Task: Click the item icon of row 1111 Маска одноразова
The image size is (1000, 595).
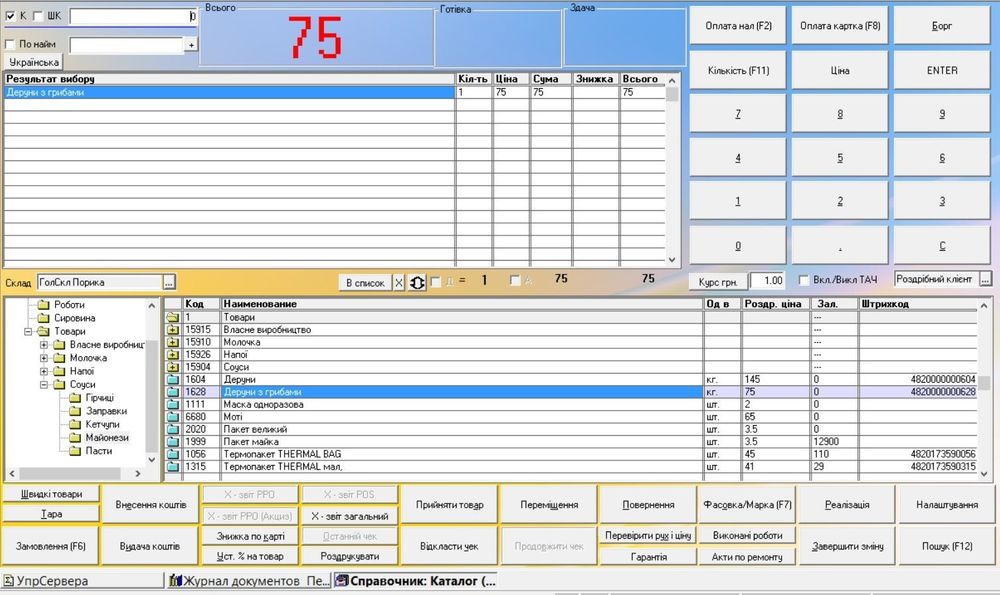Action: coord(173,404)
